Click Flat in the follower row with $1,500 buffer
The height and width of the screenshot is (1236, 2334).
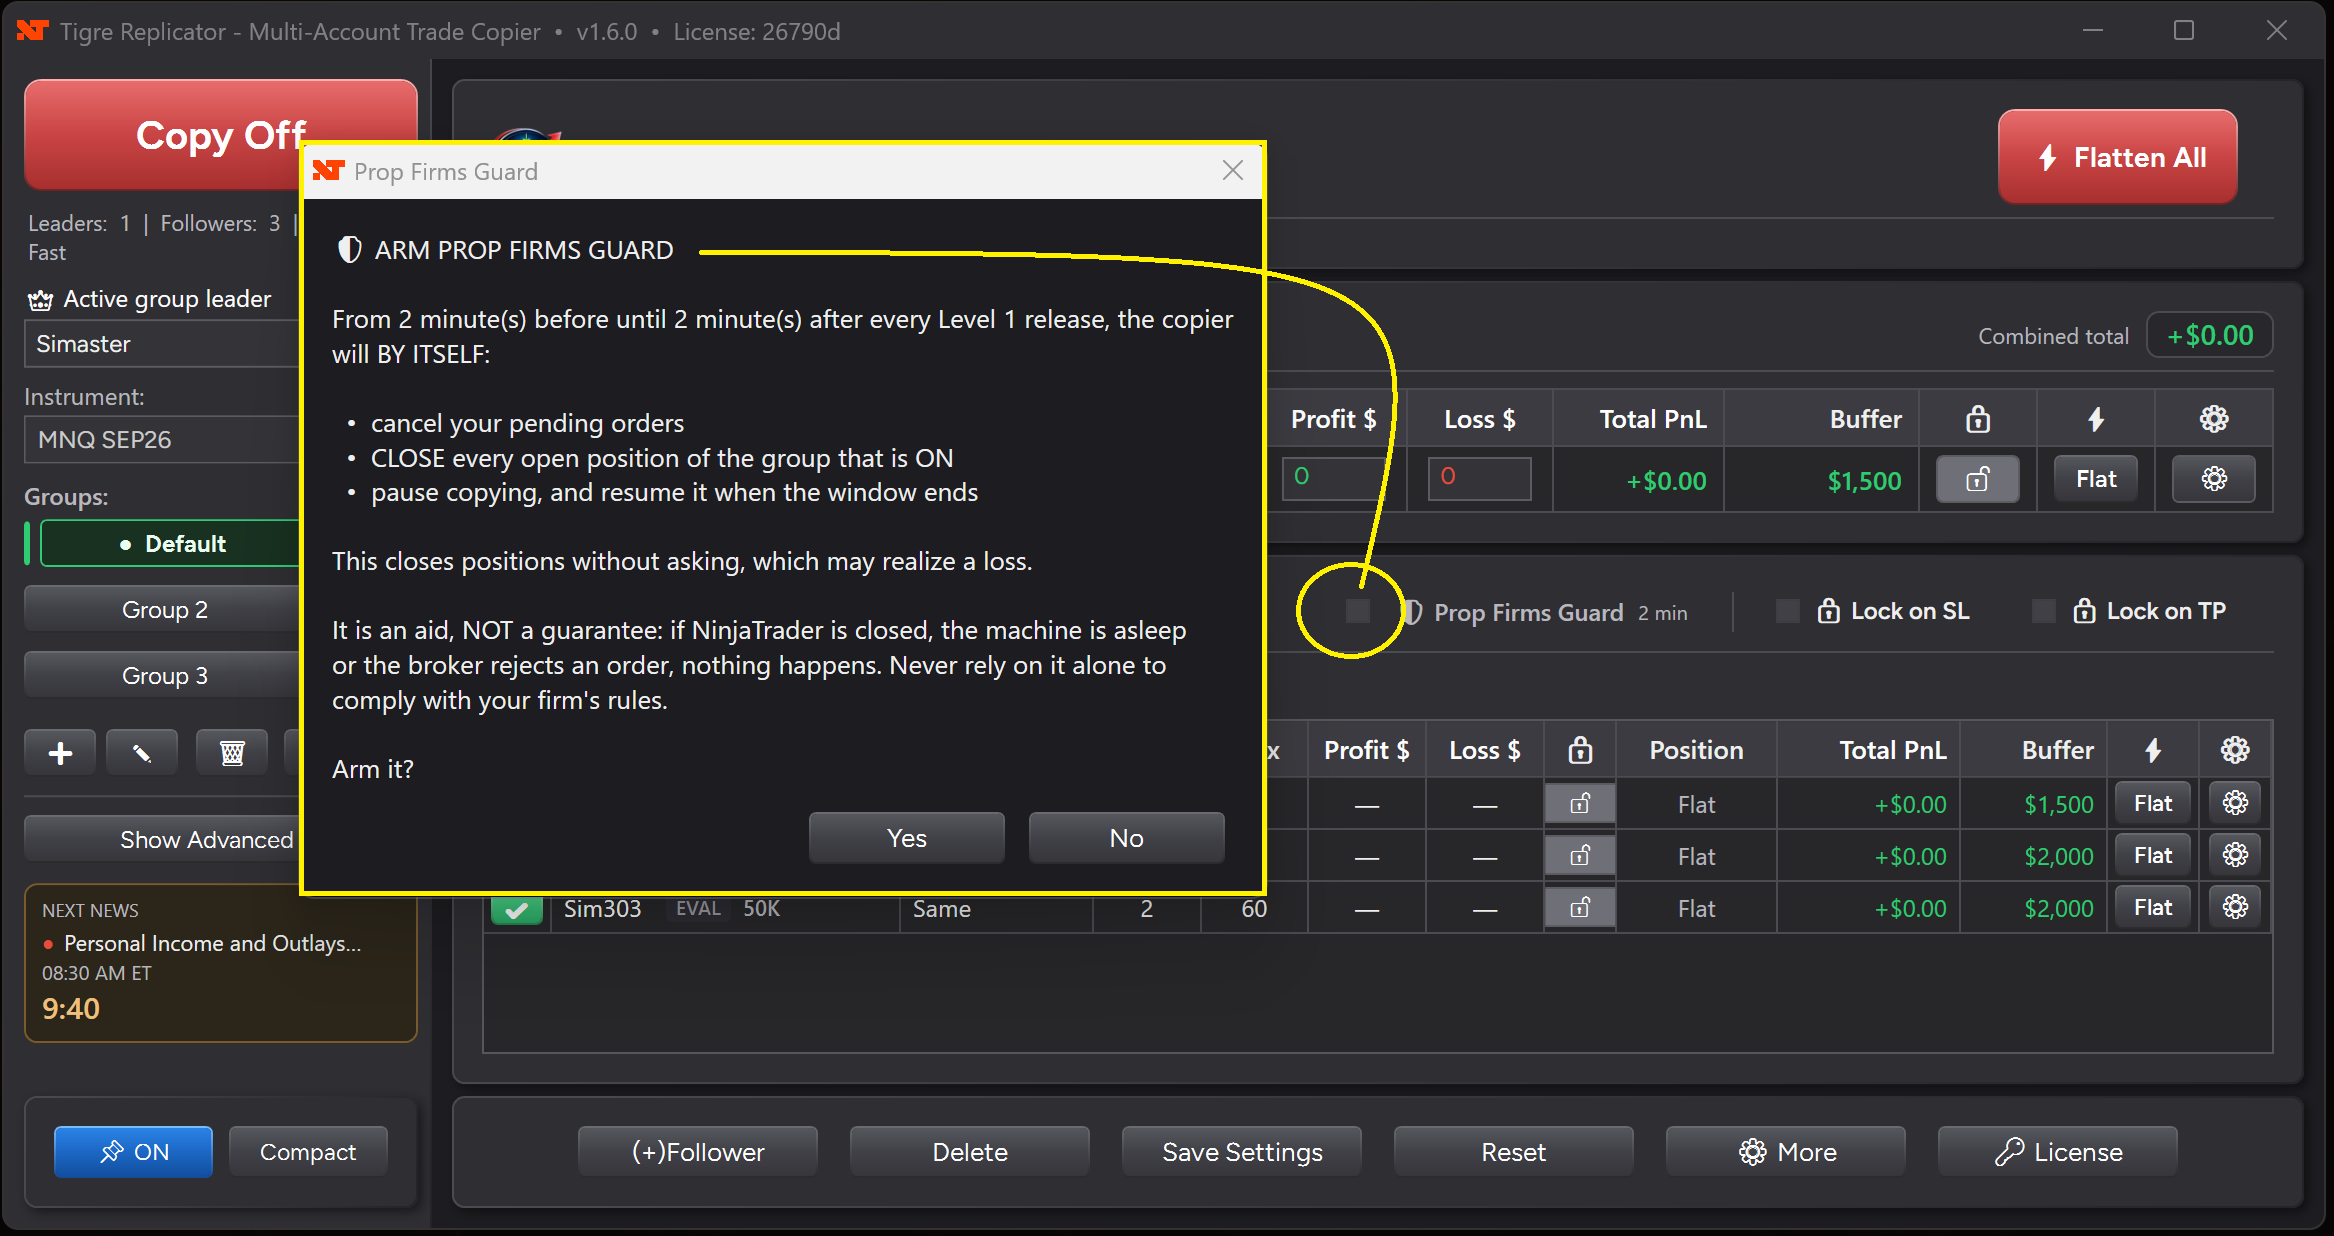coord(2153,804)
